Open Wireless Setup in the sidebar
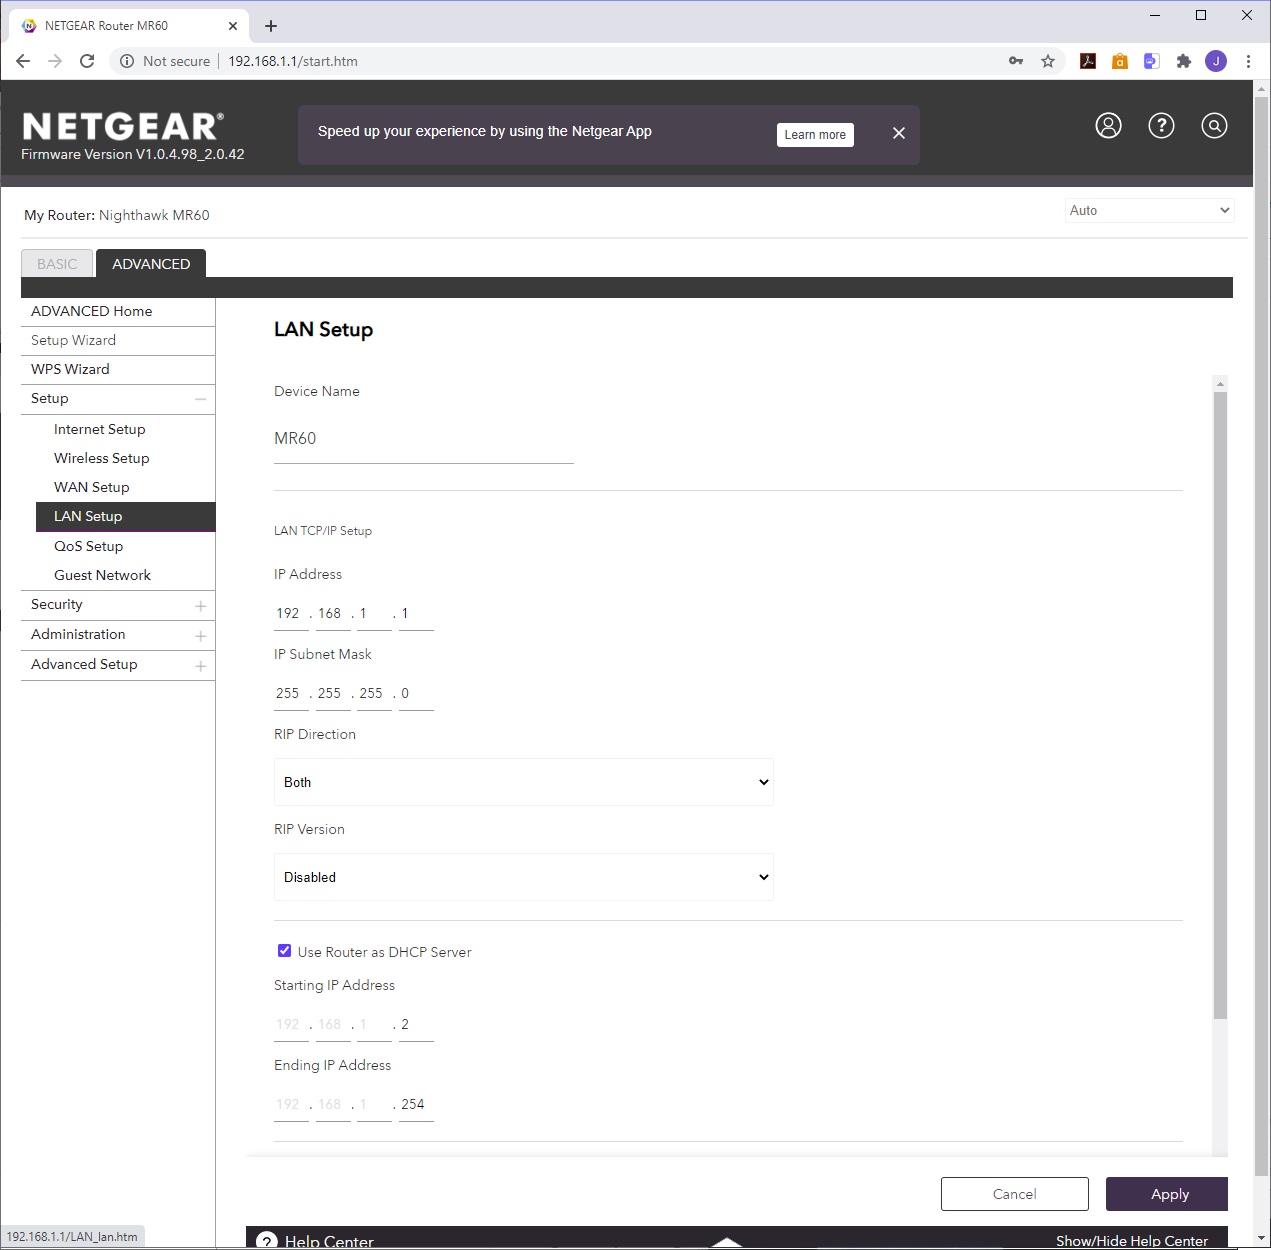 coord(102,458)
